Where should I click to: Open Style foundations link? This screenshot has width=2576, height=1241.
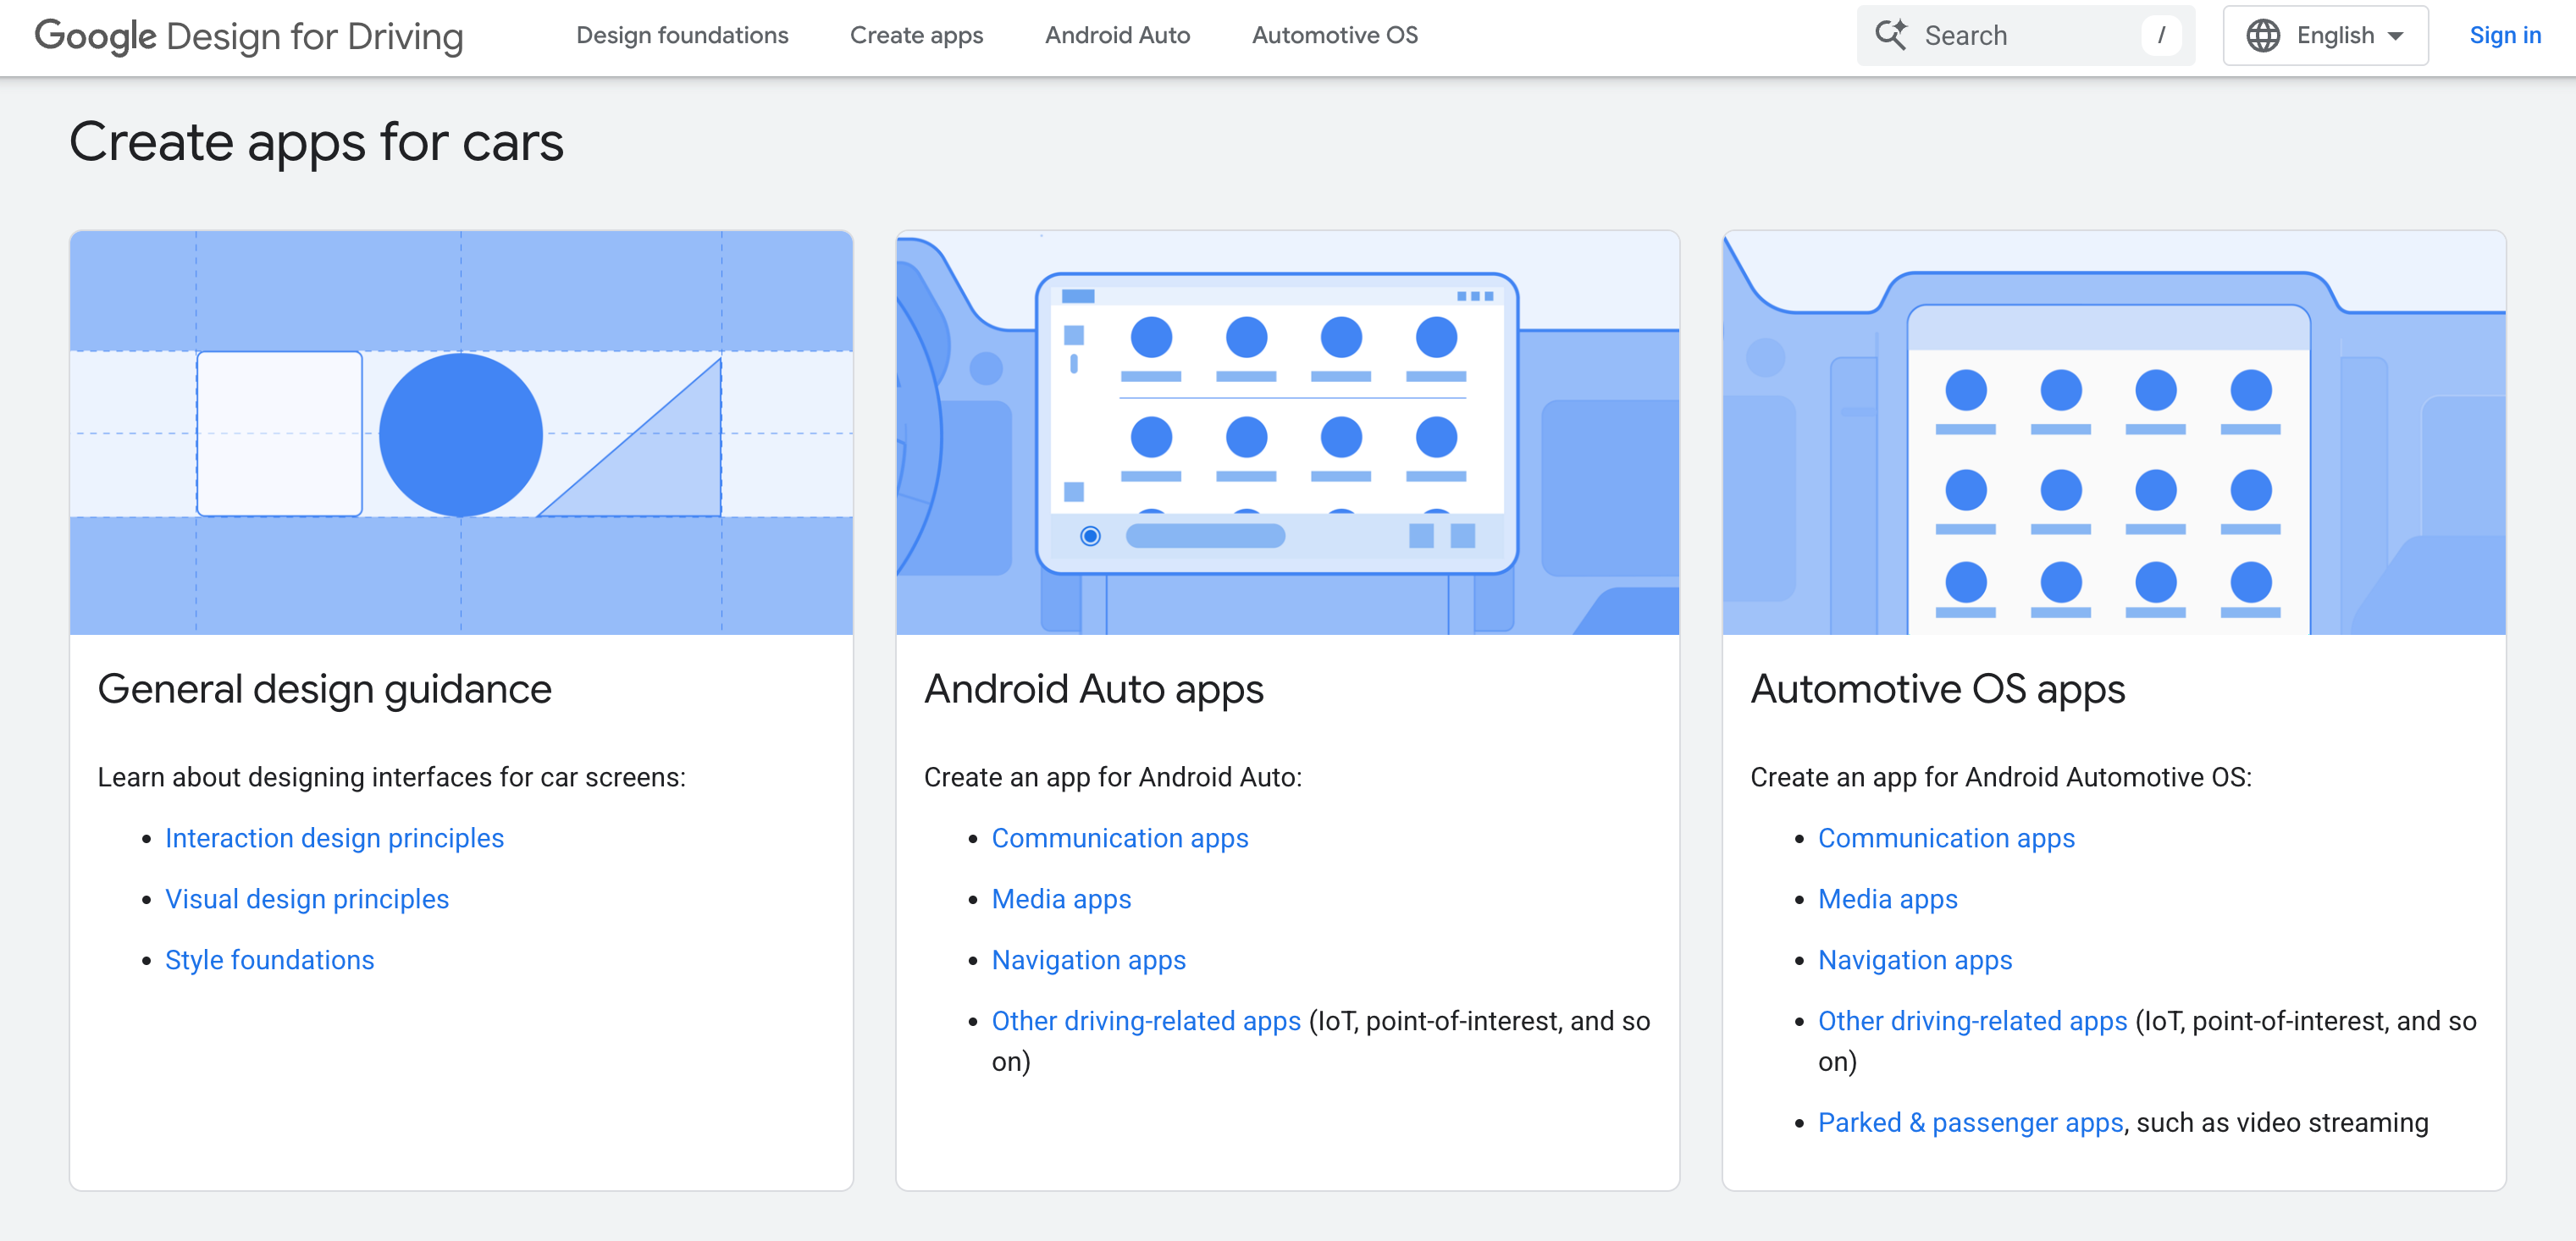(269, 960)
